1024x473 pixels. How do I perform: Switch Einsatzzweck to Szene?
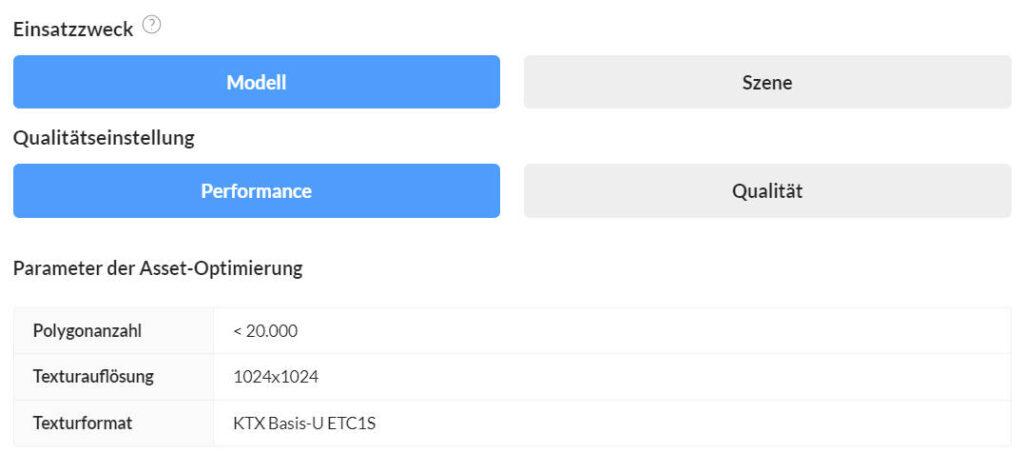pyautogui.click(x=767, y=82)
